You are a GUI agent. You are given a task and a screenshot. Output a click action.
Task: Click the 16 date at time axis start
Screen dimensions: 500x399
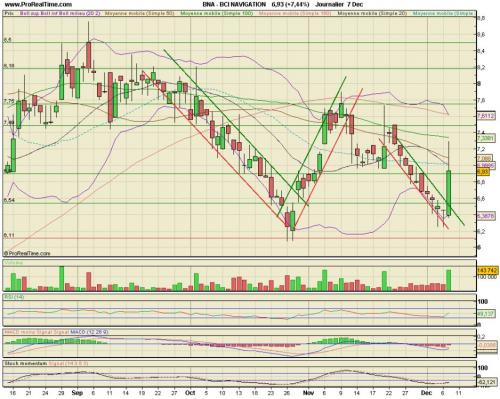(x=12, y=393)
